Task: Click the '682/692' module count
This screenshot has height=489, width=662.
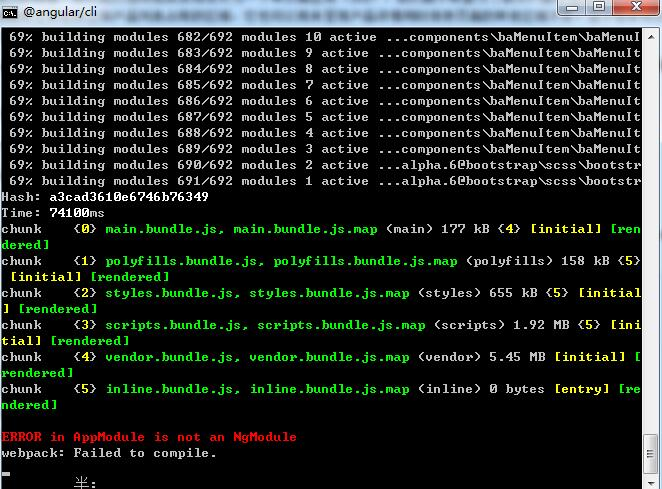Action: pyautogui.click(x=205, y=37)
